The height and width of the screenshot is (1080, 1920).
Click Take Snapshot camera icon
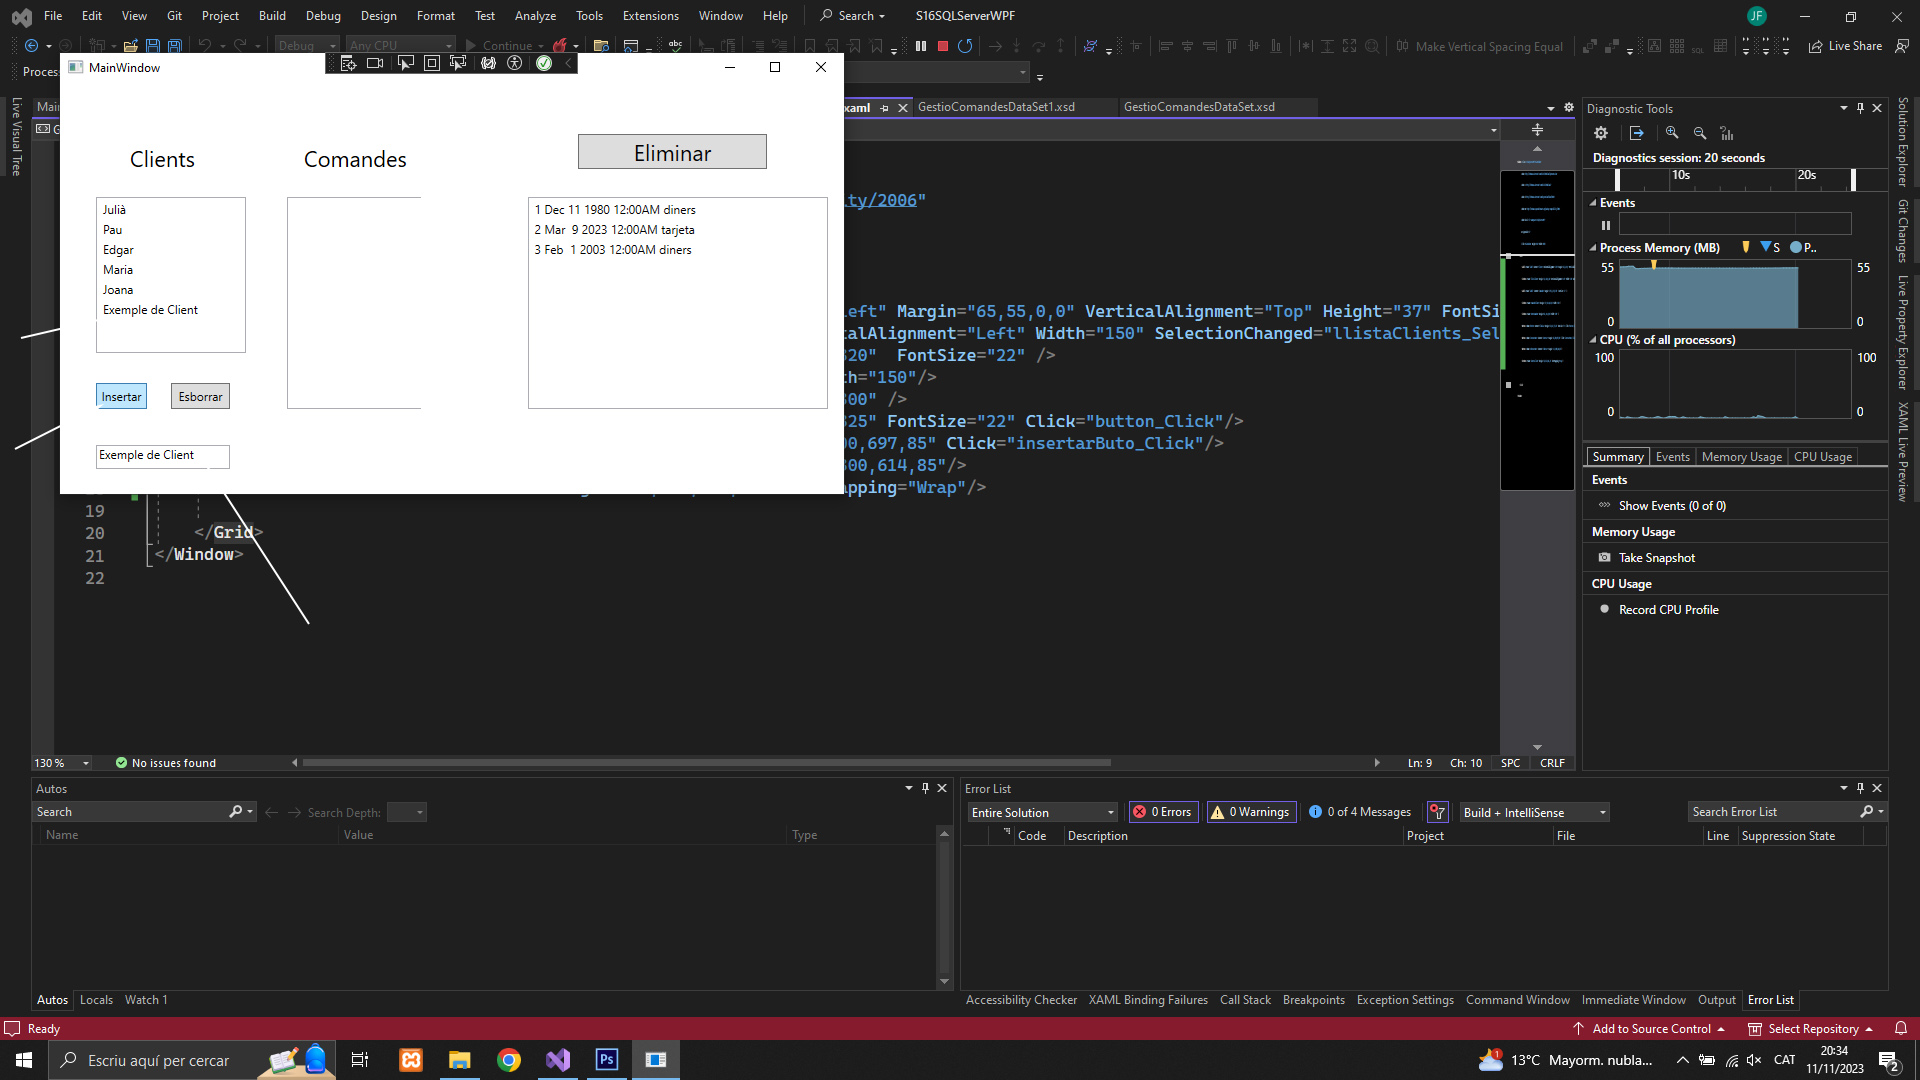click(1605, 558)
